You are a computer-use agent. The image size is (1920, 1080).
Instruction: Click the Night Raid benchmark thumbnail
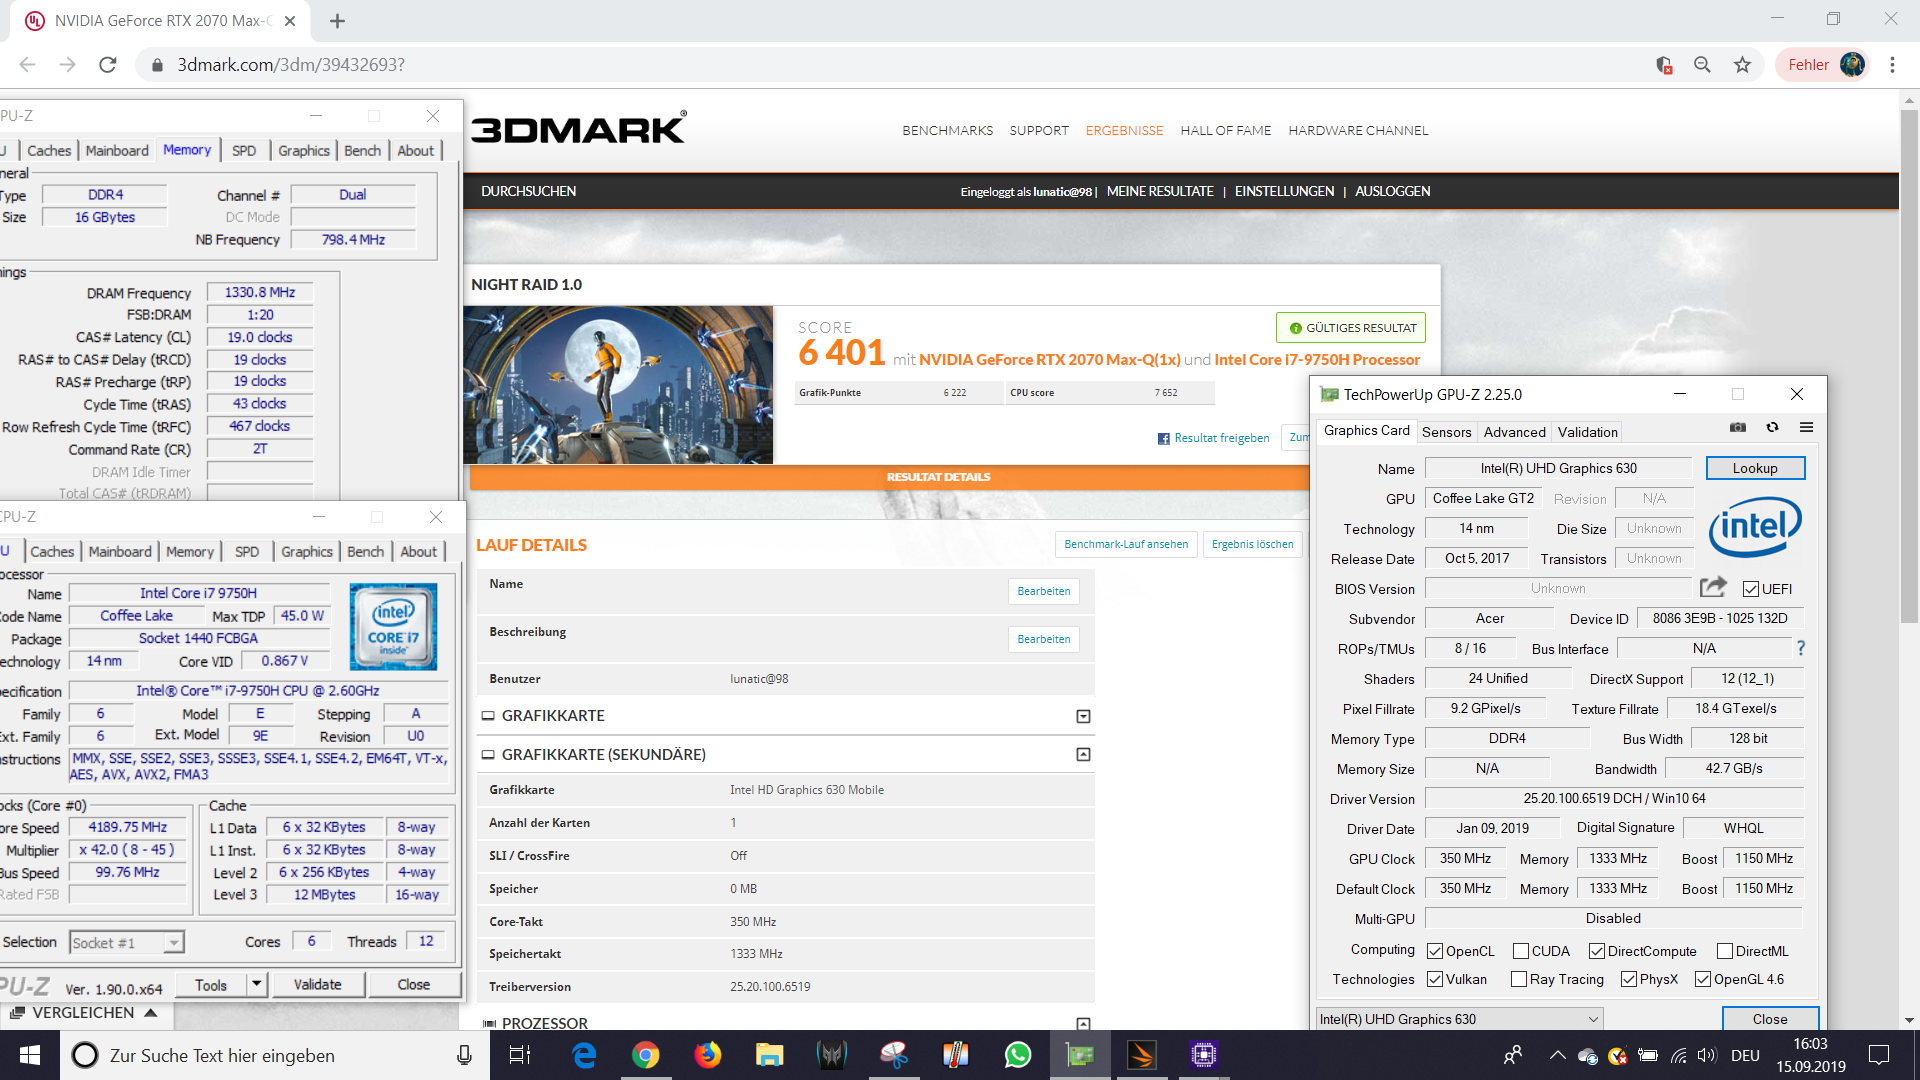(618, 384)
